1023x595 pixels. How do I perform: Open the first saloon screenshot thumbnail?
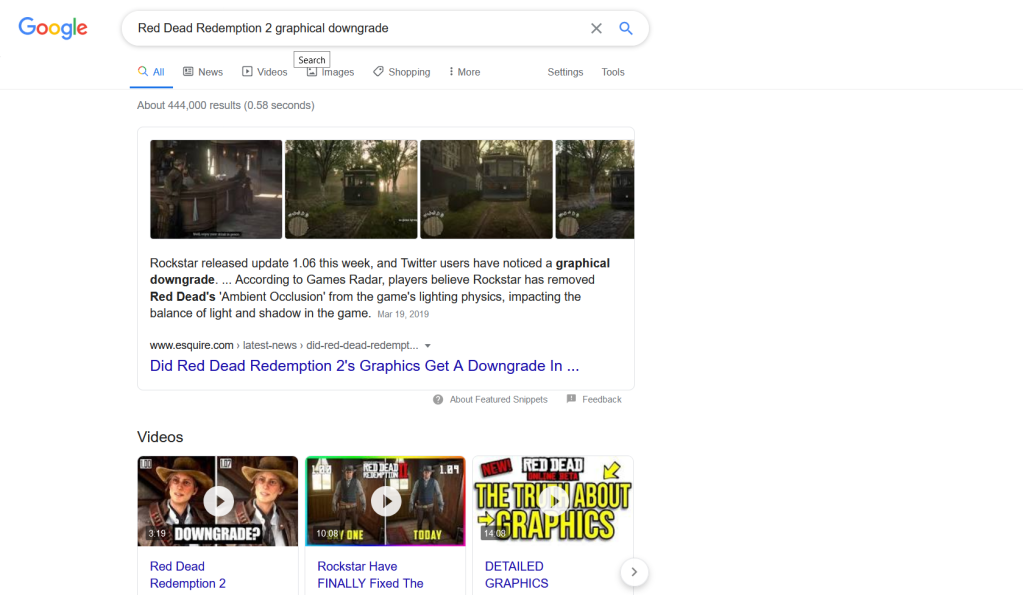216,189
